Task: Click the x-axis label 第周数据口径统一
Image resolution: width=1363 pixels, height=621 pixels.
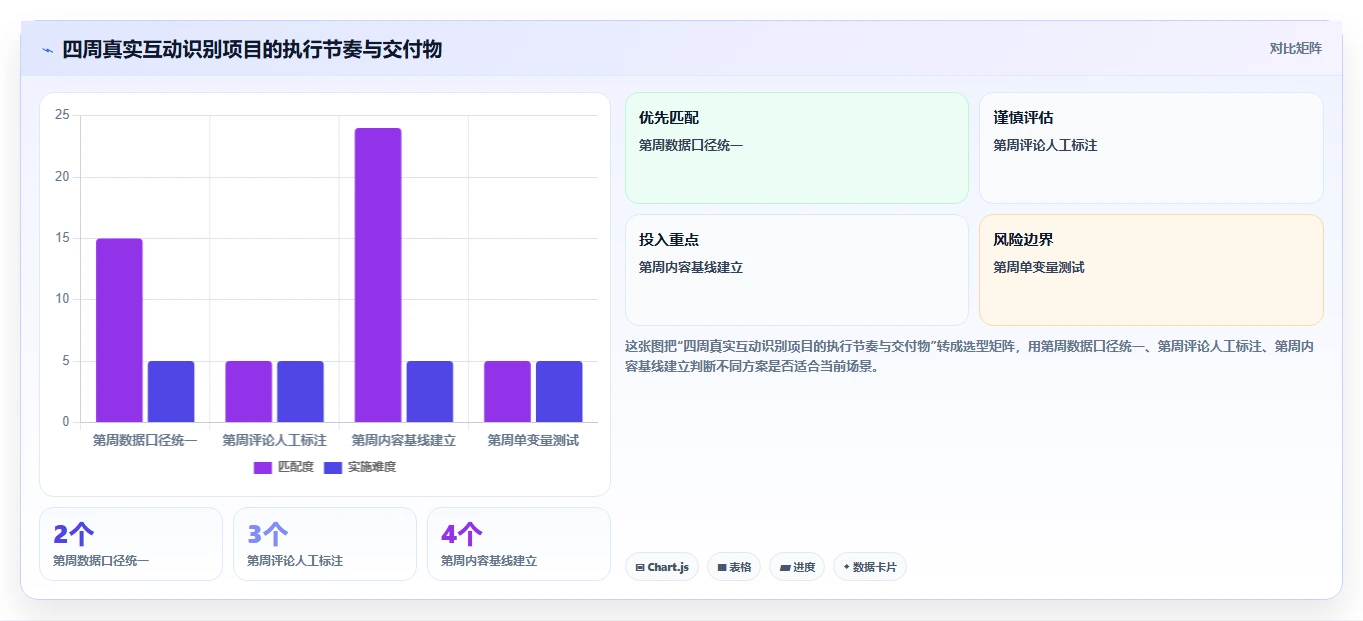Action: click(145, 440)
